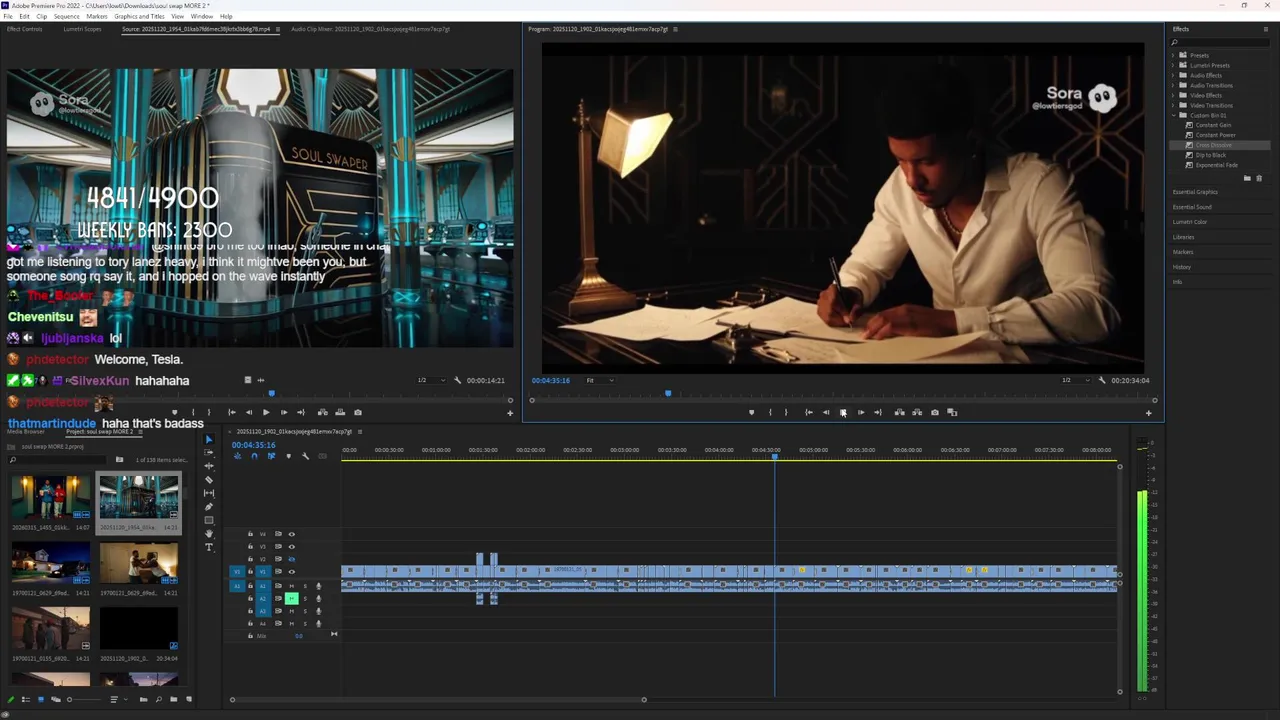Open the Markers menu
1280x720 pixels.
[x=97, y=16]
